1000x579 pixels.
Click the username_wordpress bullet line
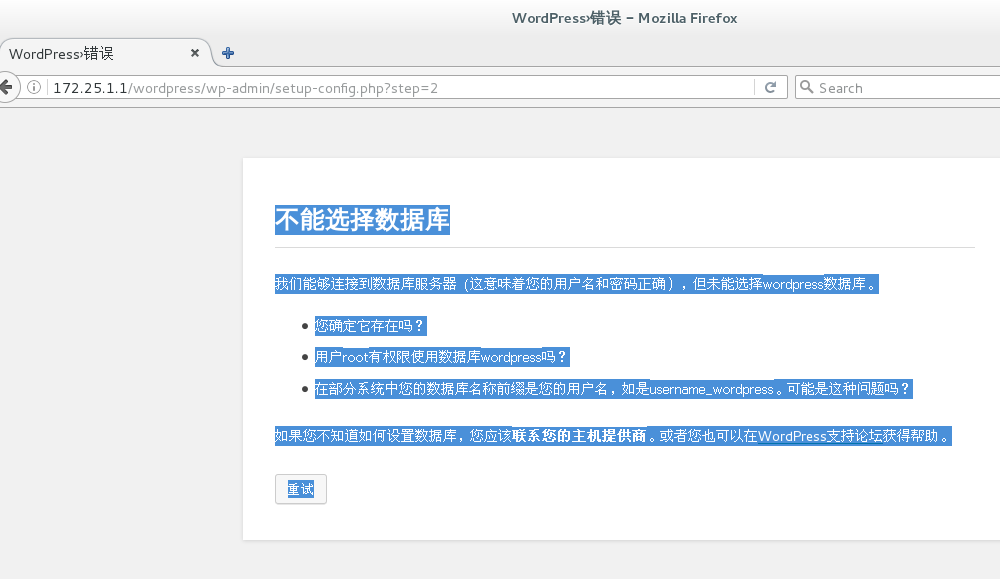tap(613, 389)
